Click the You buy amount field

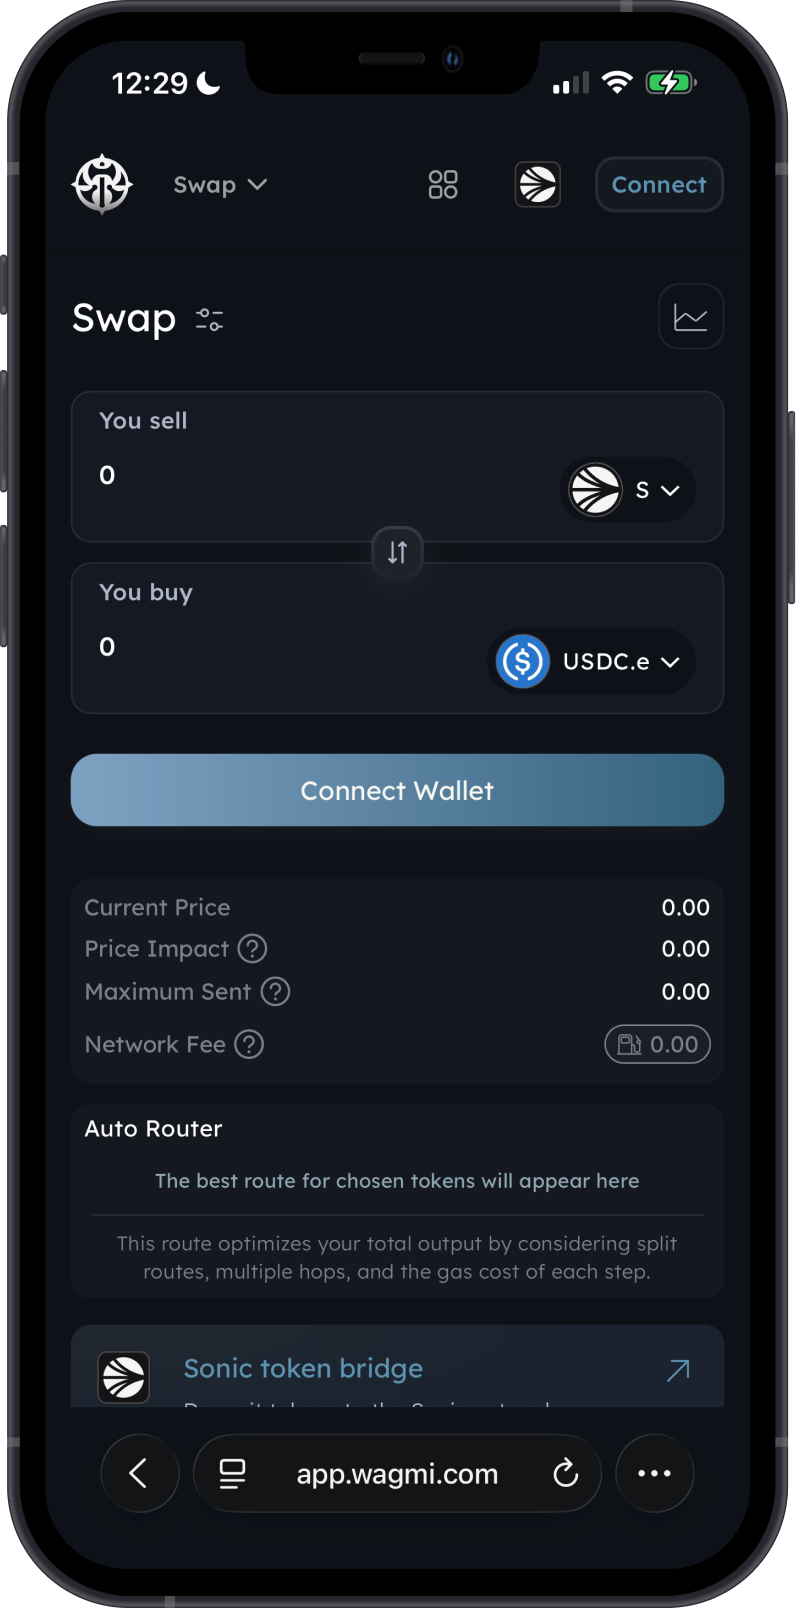290,647
